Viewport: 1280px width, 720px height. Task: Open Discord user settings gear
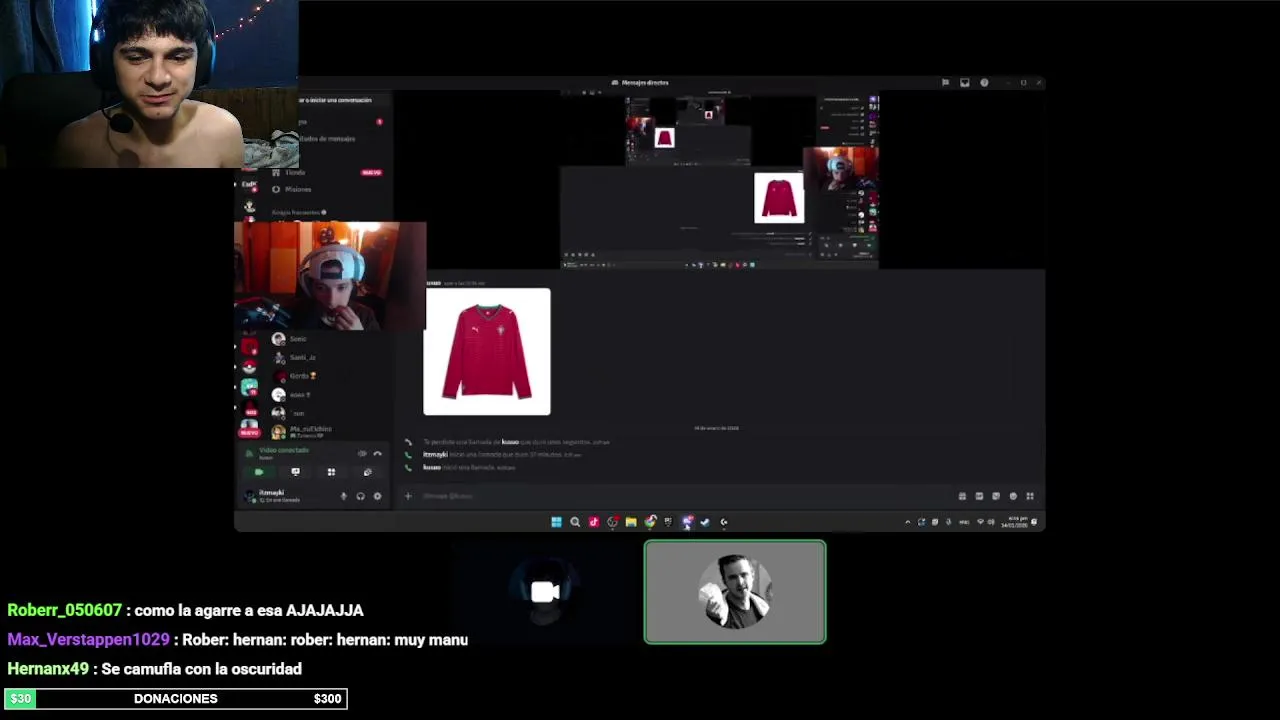[x=377, y=496]
